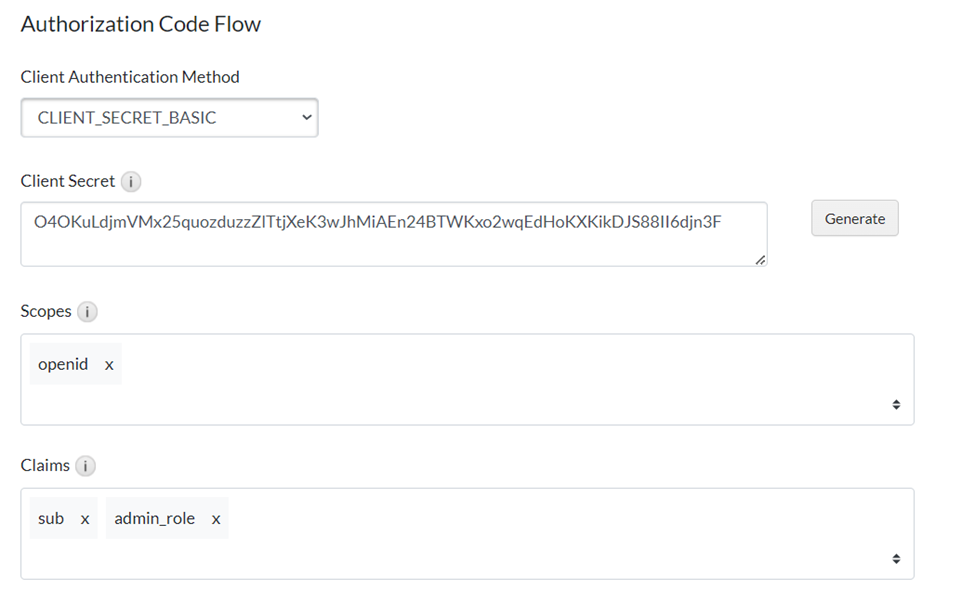Expand the Claims list arrow

point(896,559)
